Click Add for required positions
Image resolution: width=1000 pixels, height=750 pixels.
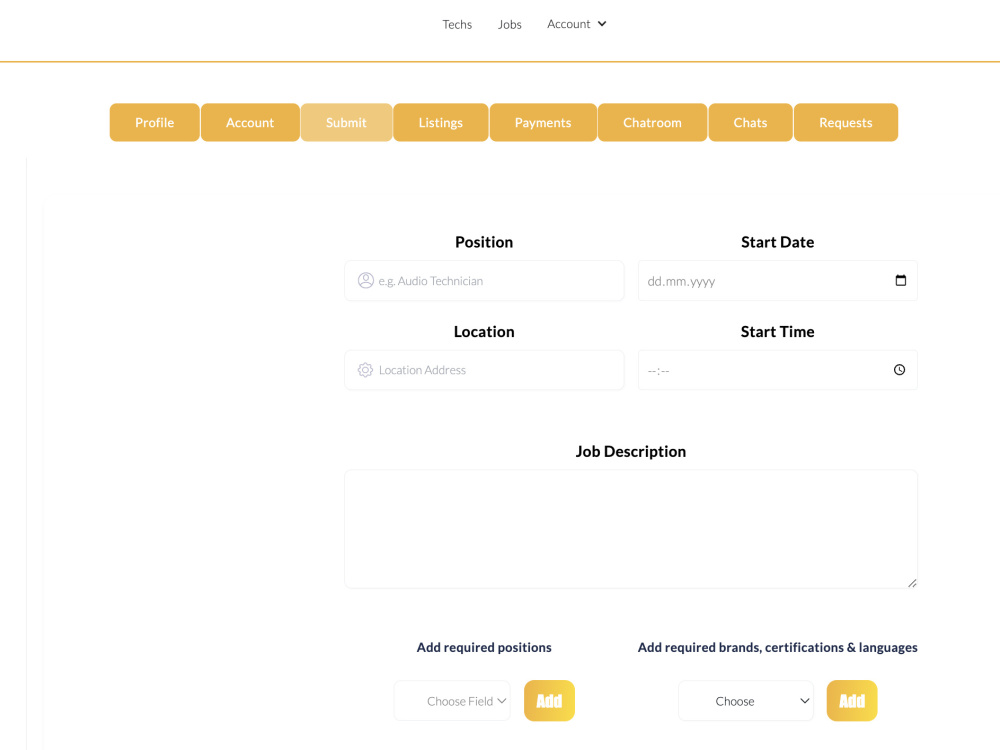coord(549,701)
